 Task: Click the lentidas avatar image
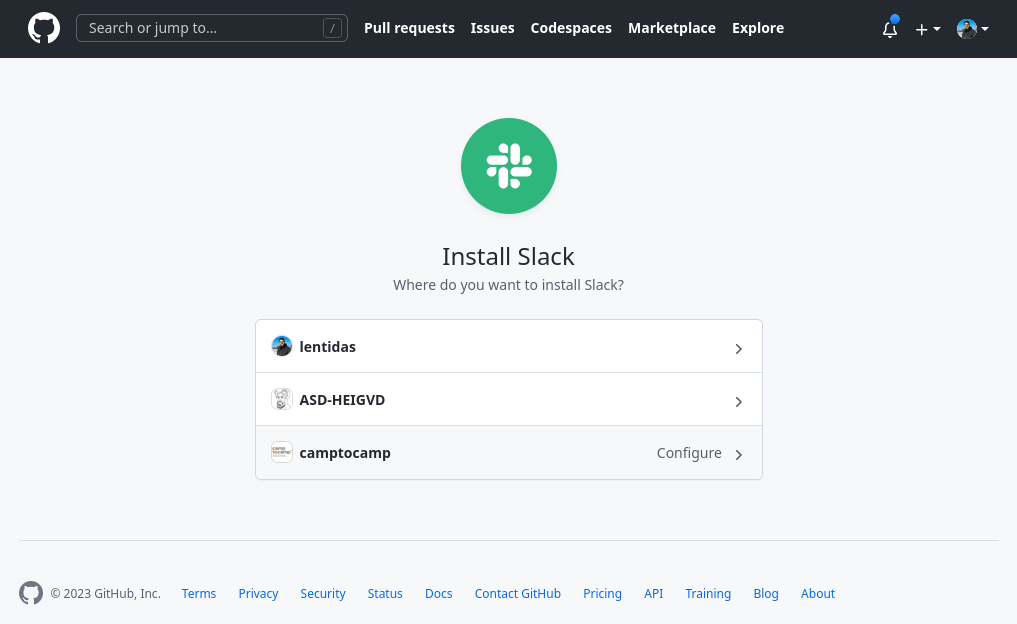[281, 346]
